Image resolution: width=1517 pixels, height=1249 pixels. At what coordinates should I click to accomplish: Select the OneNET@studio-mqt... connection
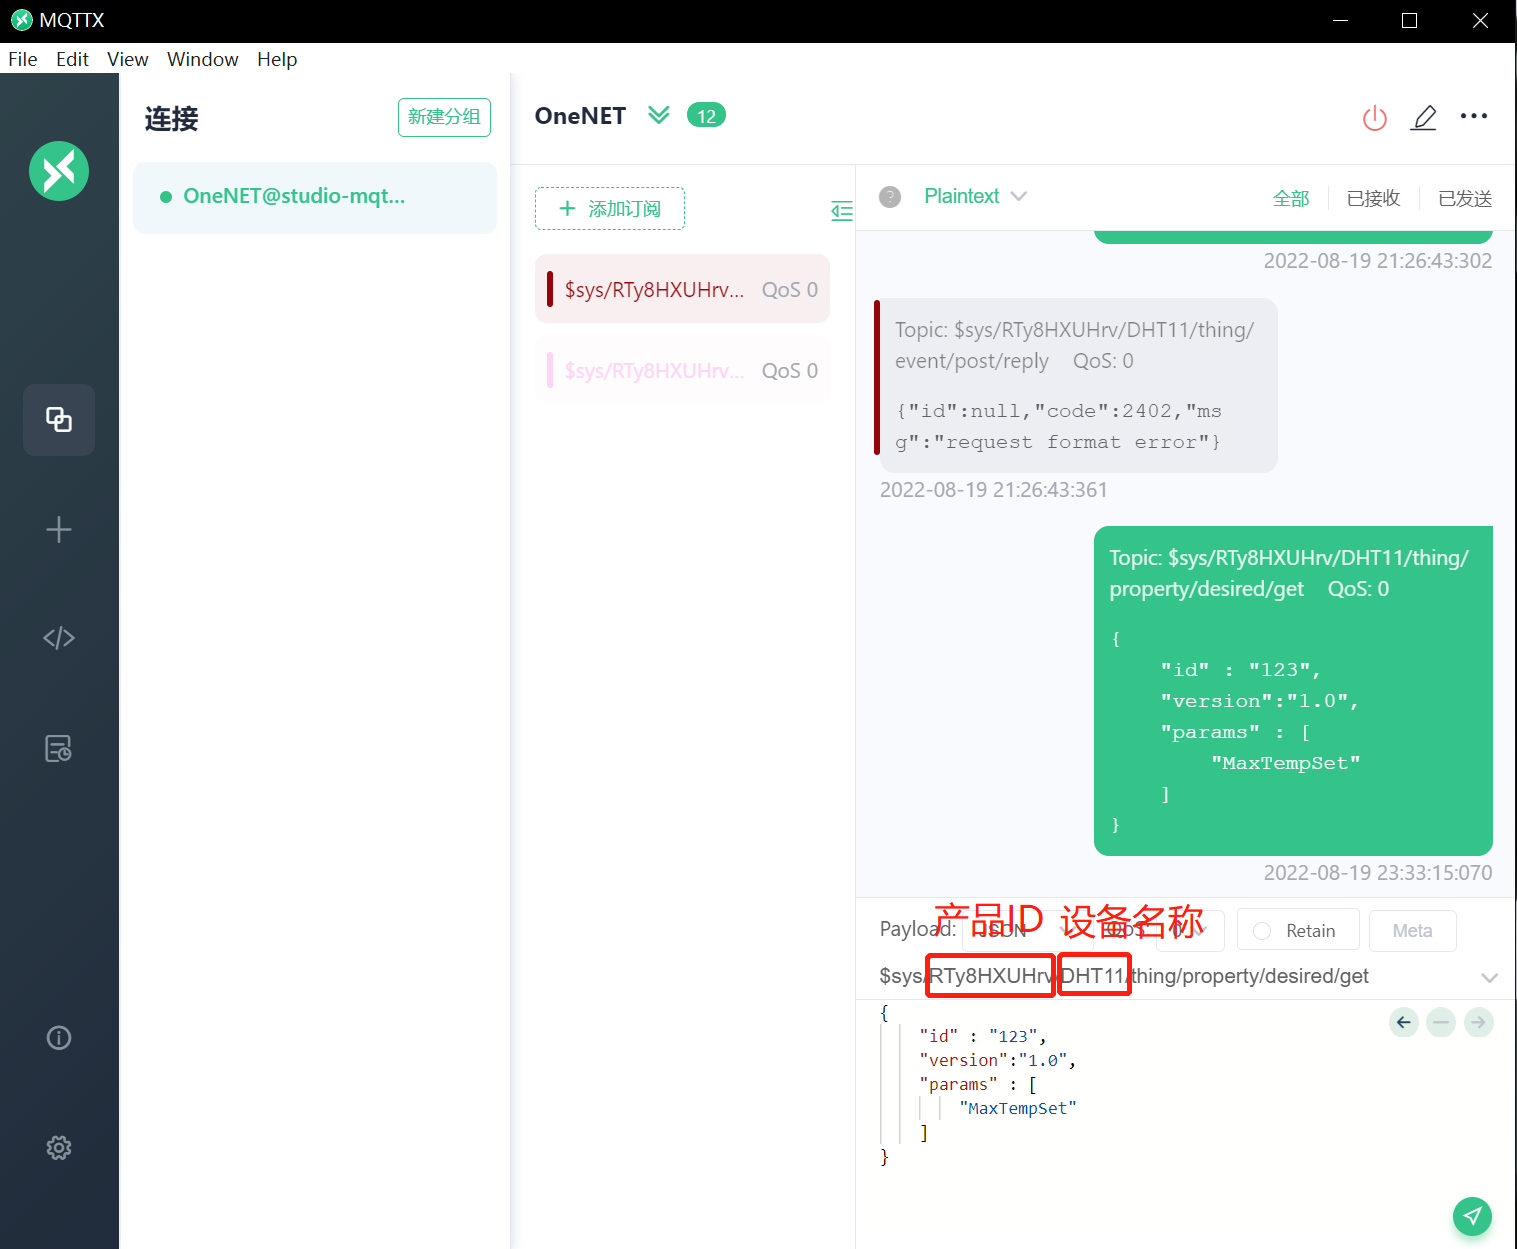315,197
